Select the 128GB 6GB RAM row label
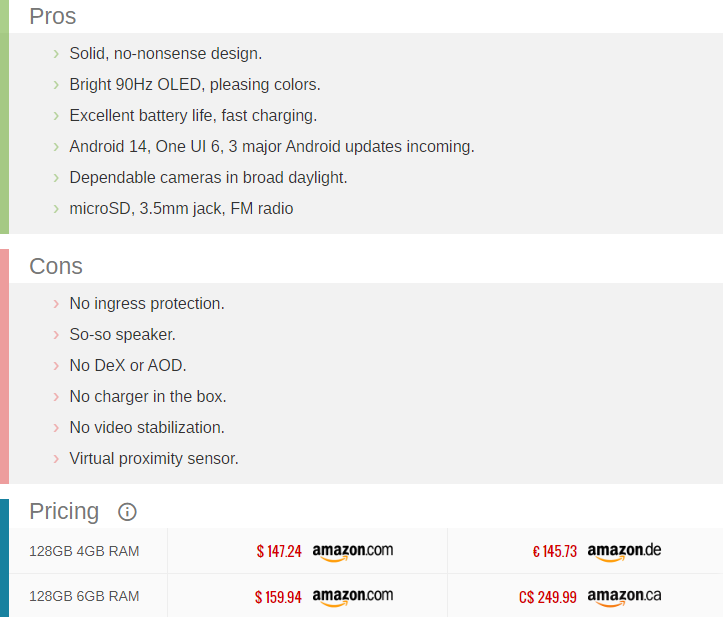The height and width of the screenshot is (617, 723). point(84,596)
